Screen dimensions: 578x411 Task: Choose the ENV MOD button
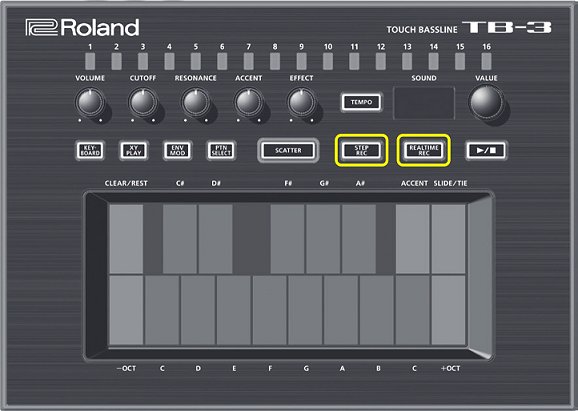[x=177, y=150]
